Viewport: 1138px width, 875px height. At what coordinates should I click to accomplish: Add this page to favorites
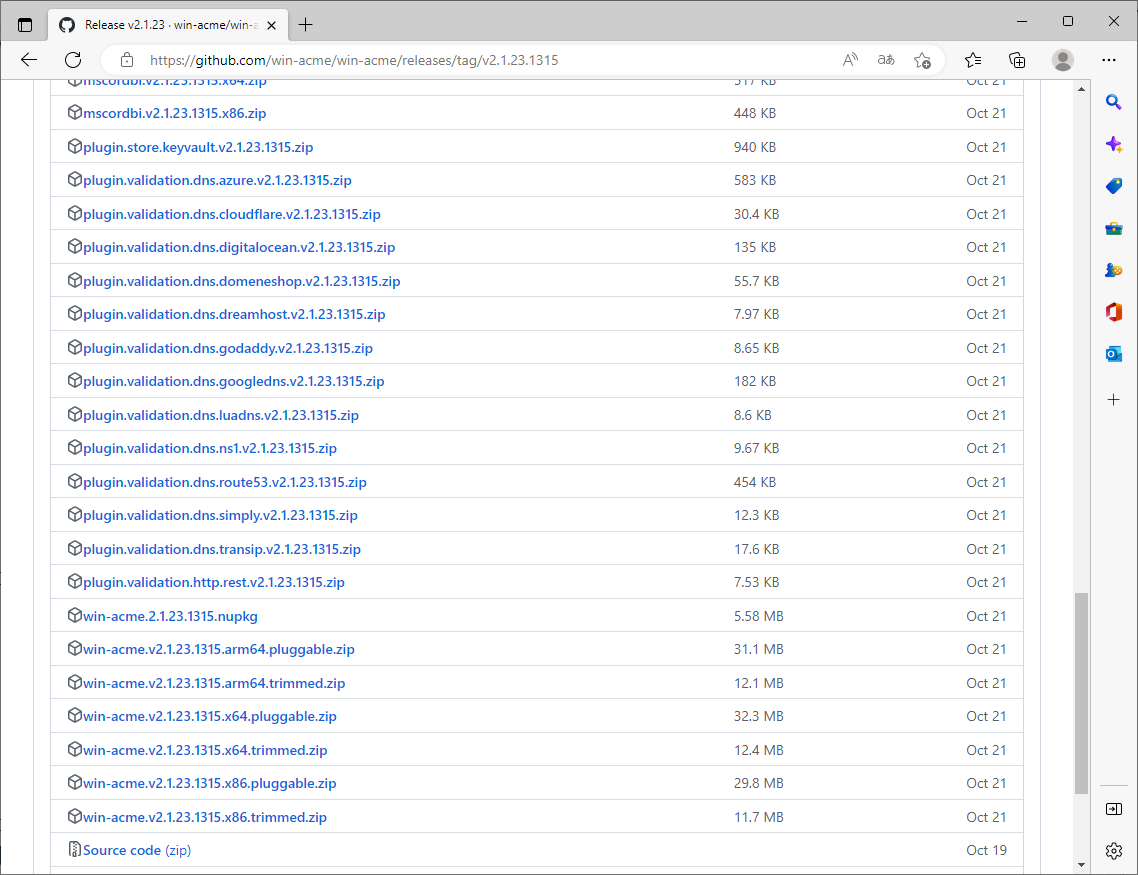pos(922,60)
